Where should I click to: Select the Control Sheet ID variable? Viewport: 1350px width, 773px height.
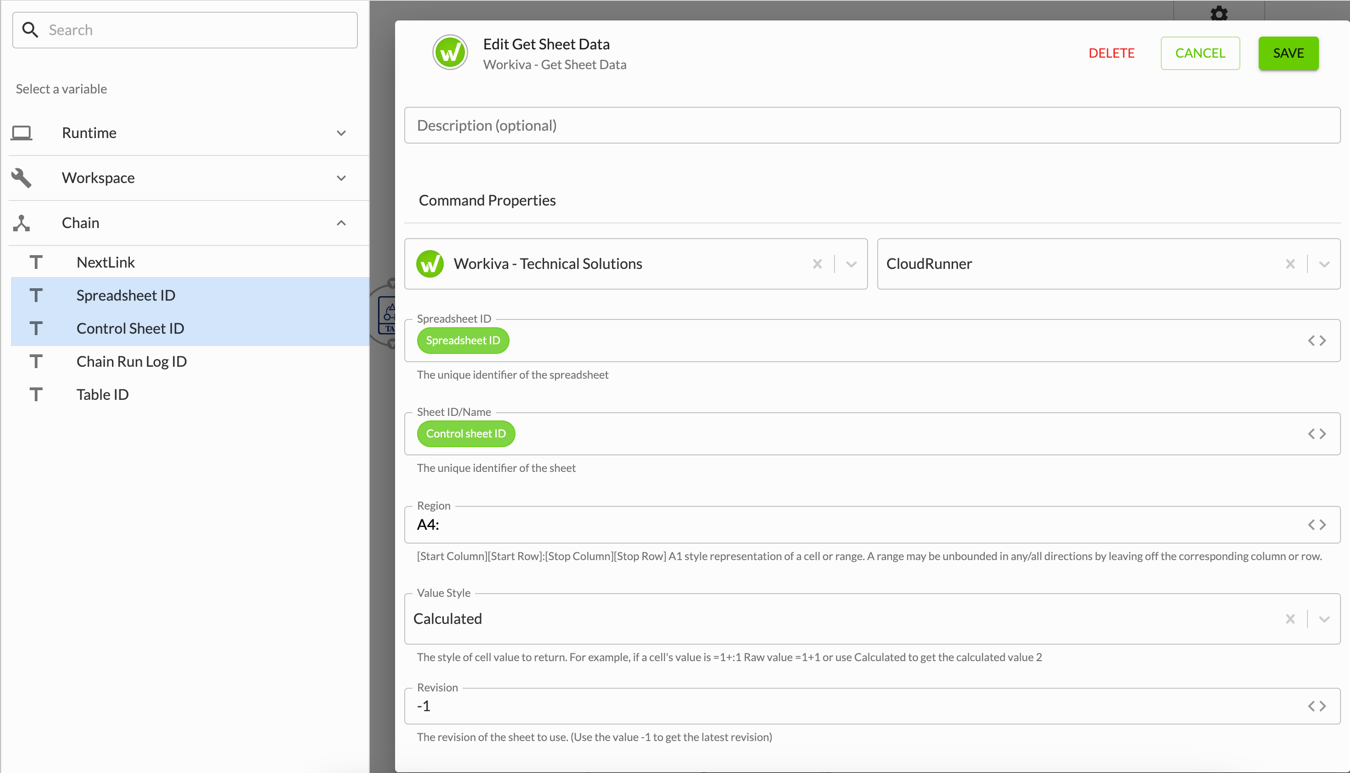point(189,328)
